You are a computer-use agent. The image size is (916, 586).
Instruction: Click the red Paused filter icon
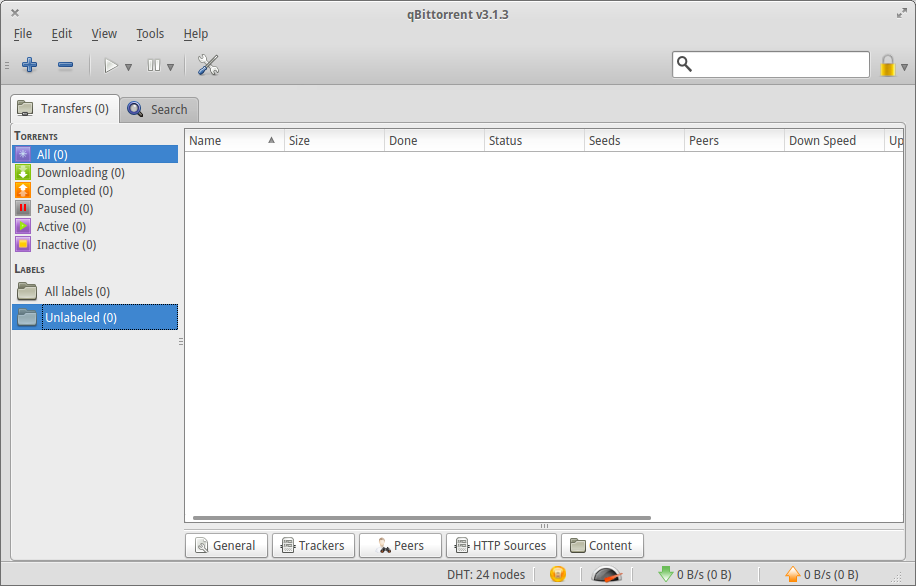(23, 209)
